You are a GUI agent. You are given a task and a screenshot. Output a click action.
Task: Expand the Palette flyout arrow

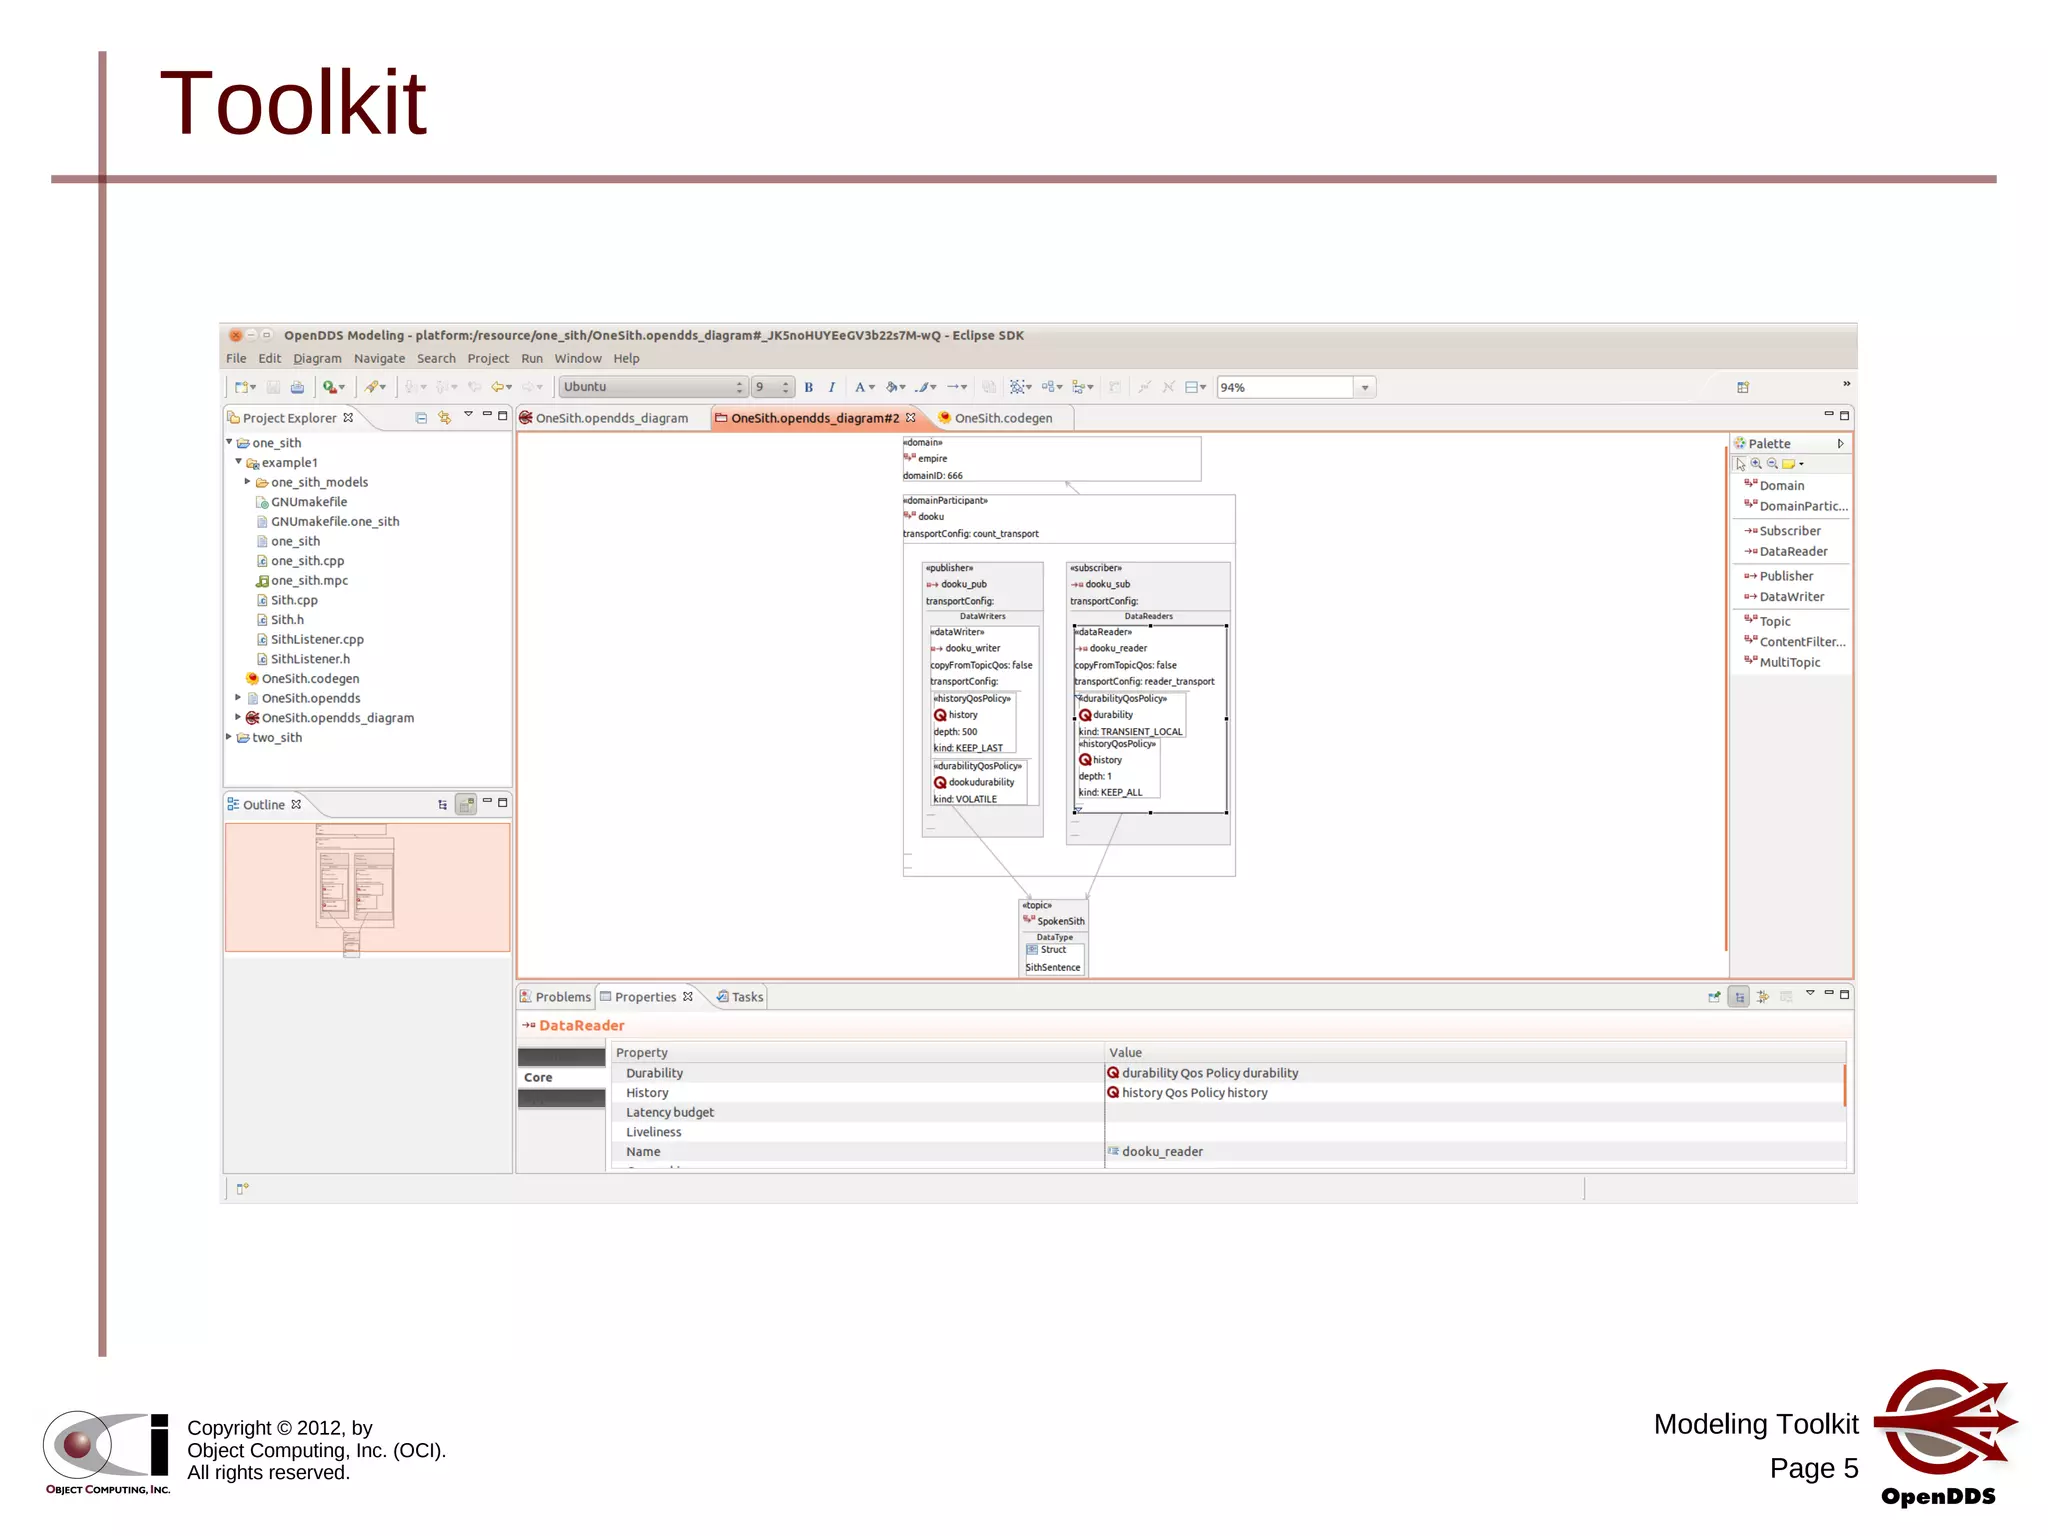coord(1840,443)
